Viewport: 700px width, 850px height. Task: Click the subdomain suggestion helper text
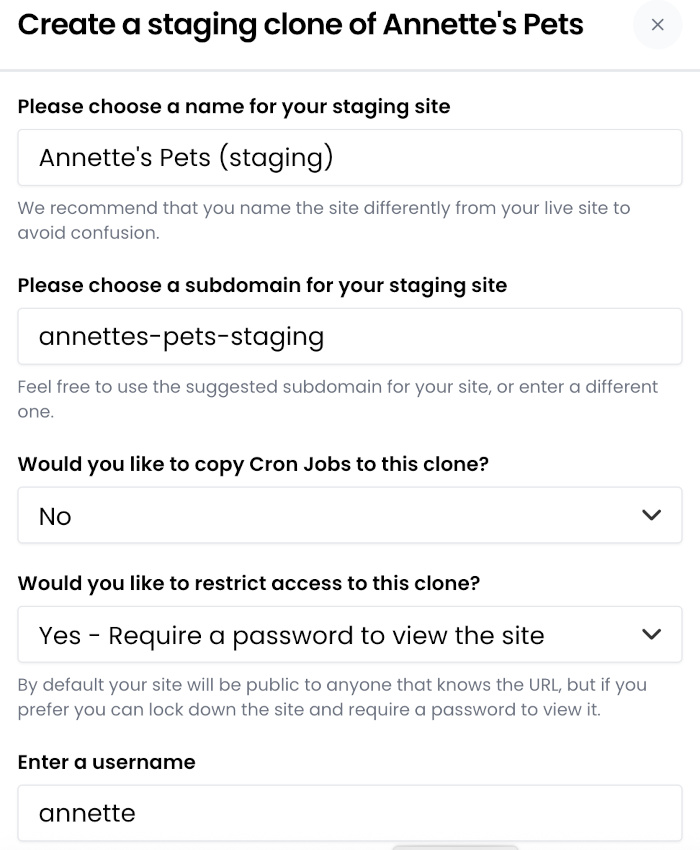tap(338, 397)
